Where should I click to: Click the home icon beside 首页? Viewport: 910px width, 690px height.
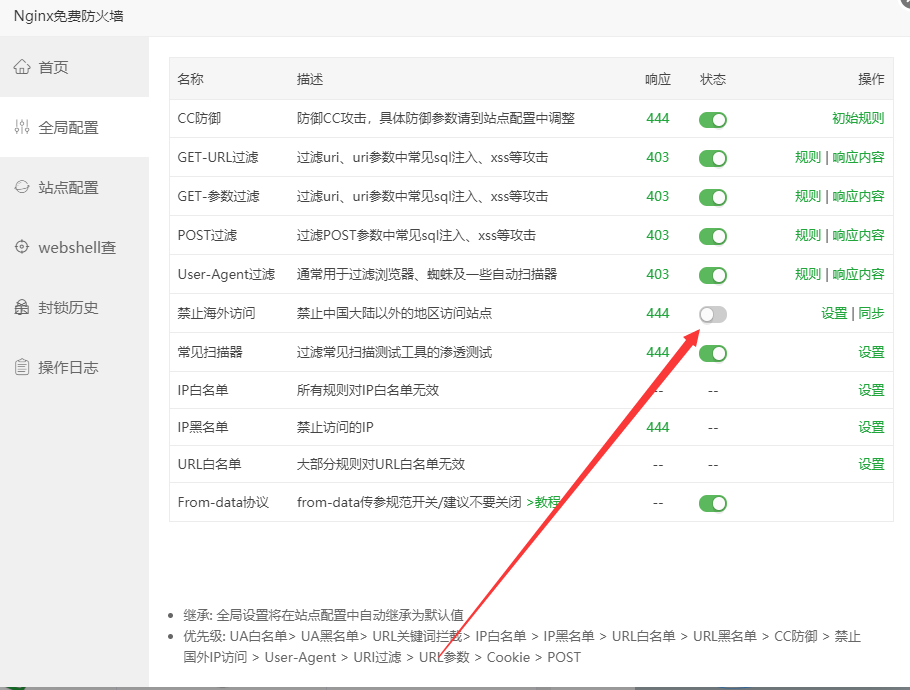coord(22,67)
